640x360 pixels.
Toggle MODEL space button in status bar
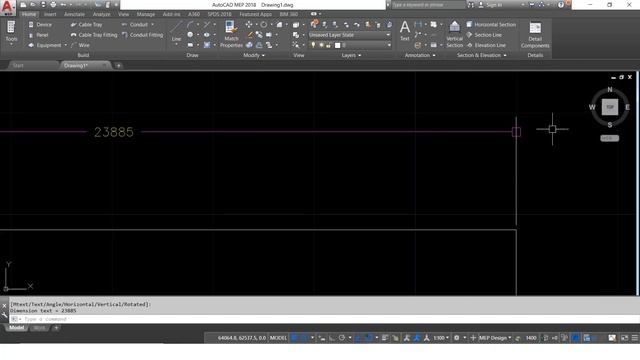(x=278, y=338)
